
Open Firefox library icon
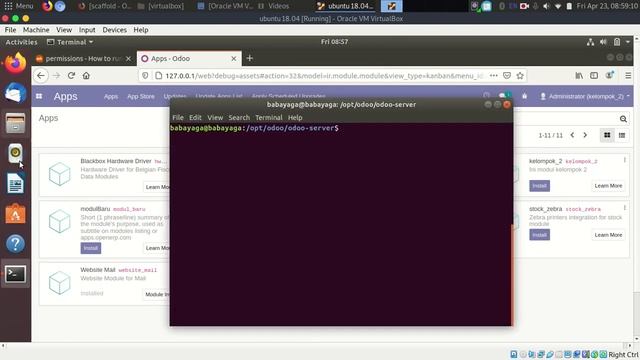click(579, 76)
